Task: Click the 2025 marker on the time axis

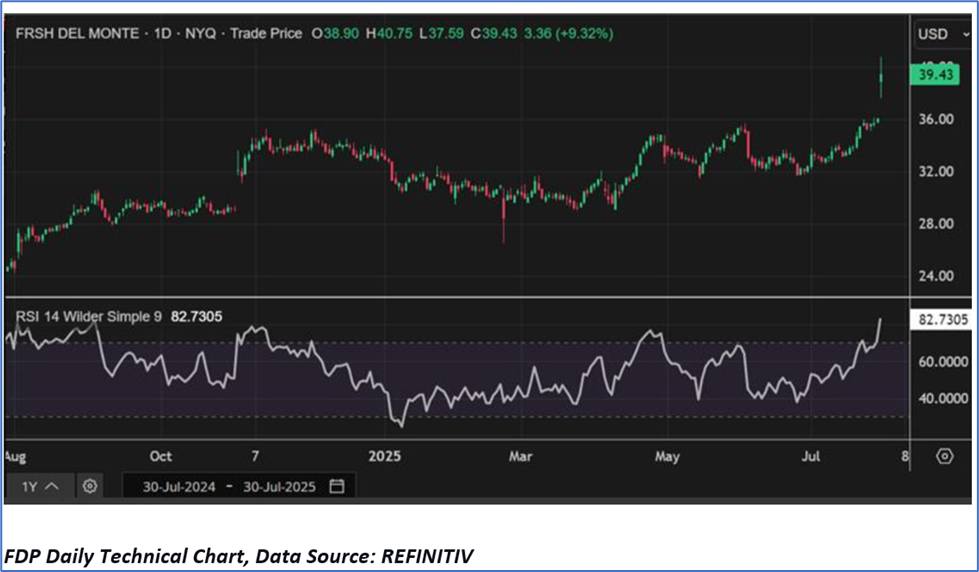Action: 385,456
